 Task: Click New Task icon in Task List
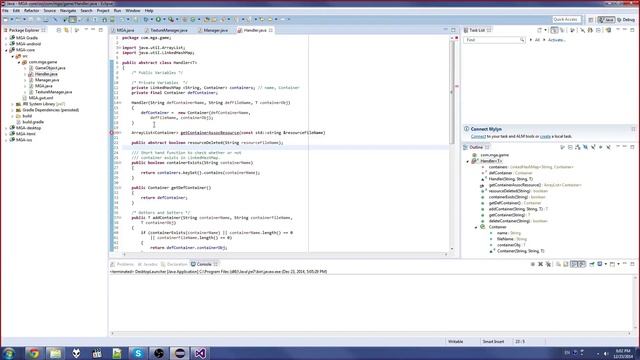tap(540, 30)
